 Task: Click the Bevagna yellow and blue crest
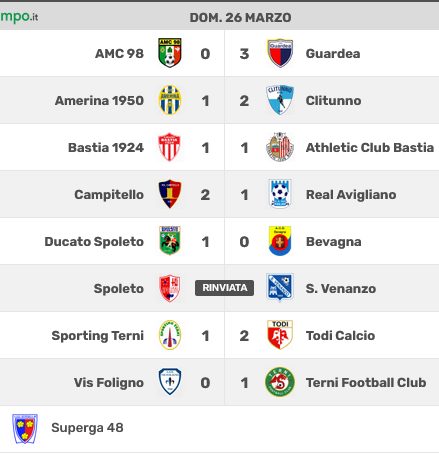click(x=280, y=241)
